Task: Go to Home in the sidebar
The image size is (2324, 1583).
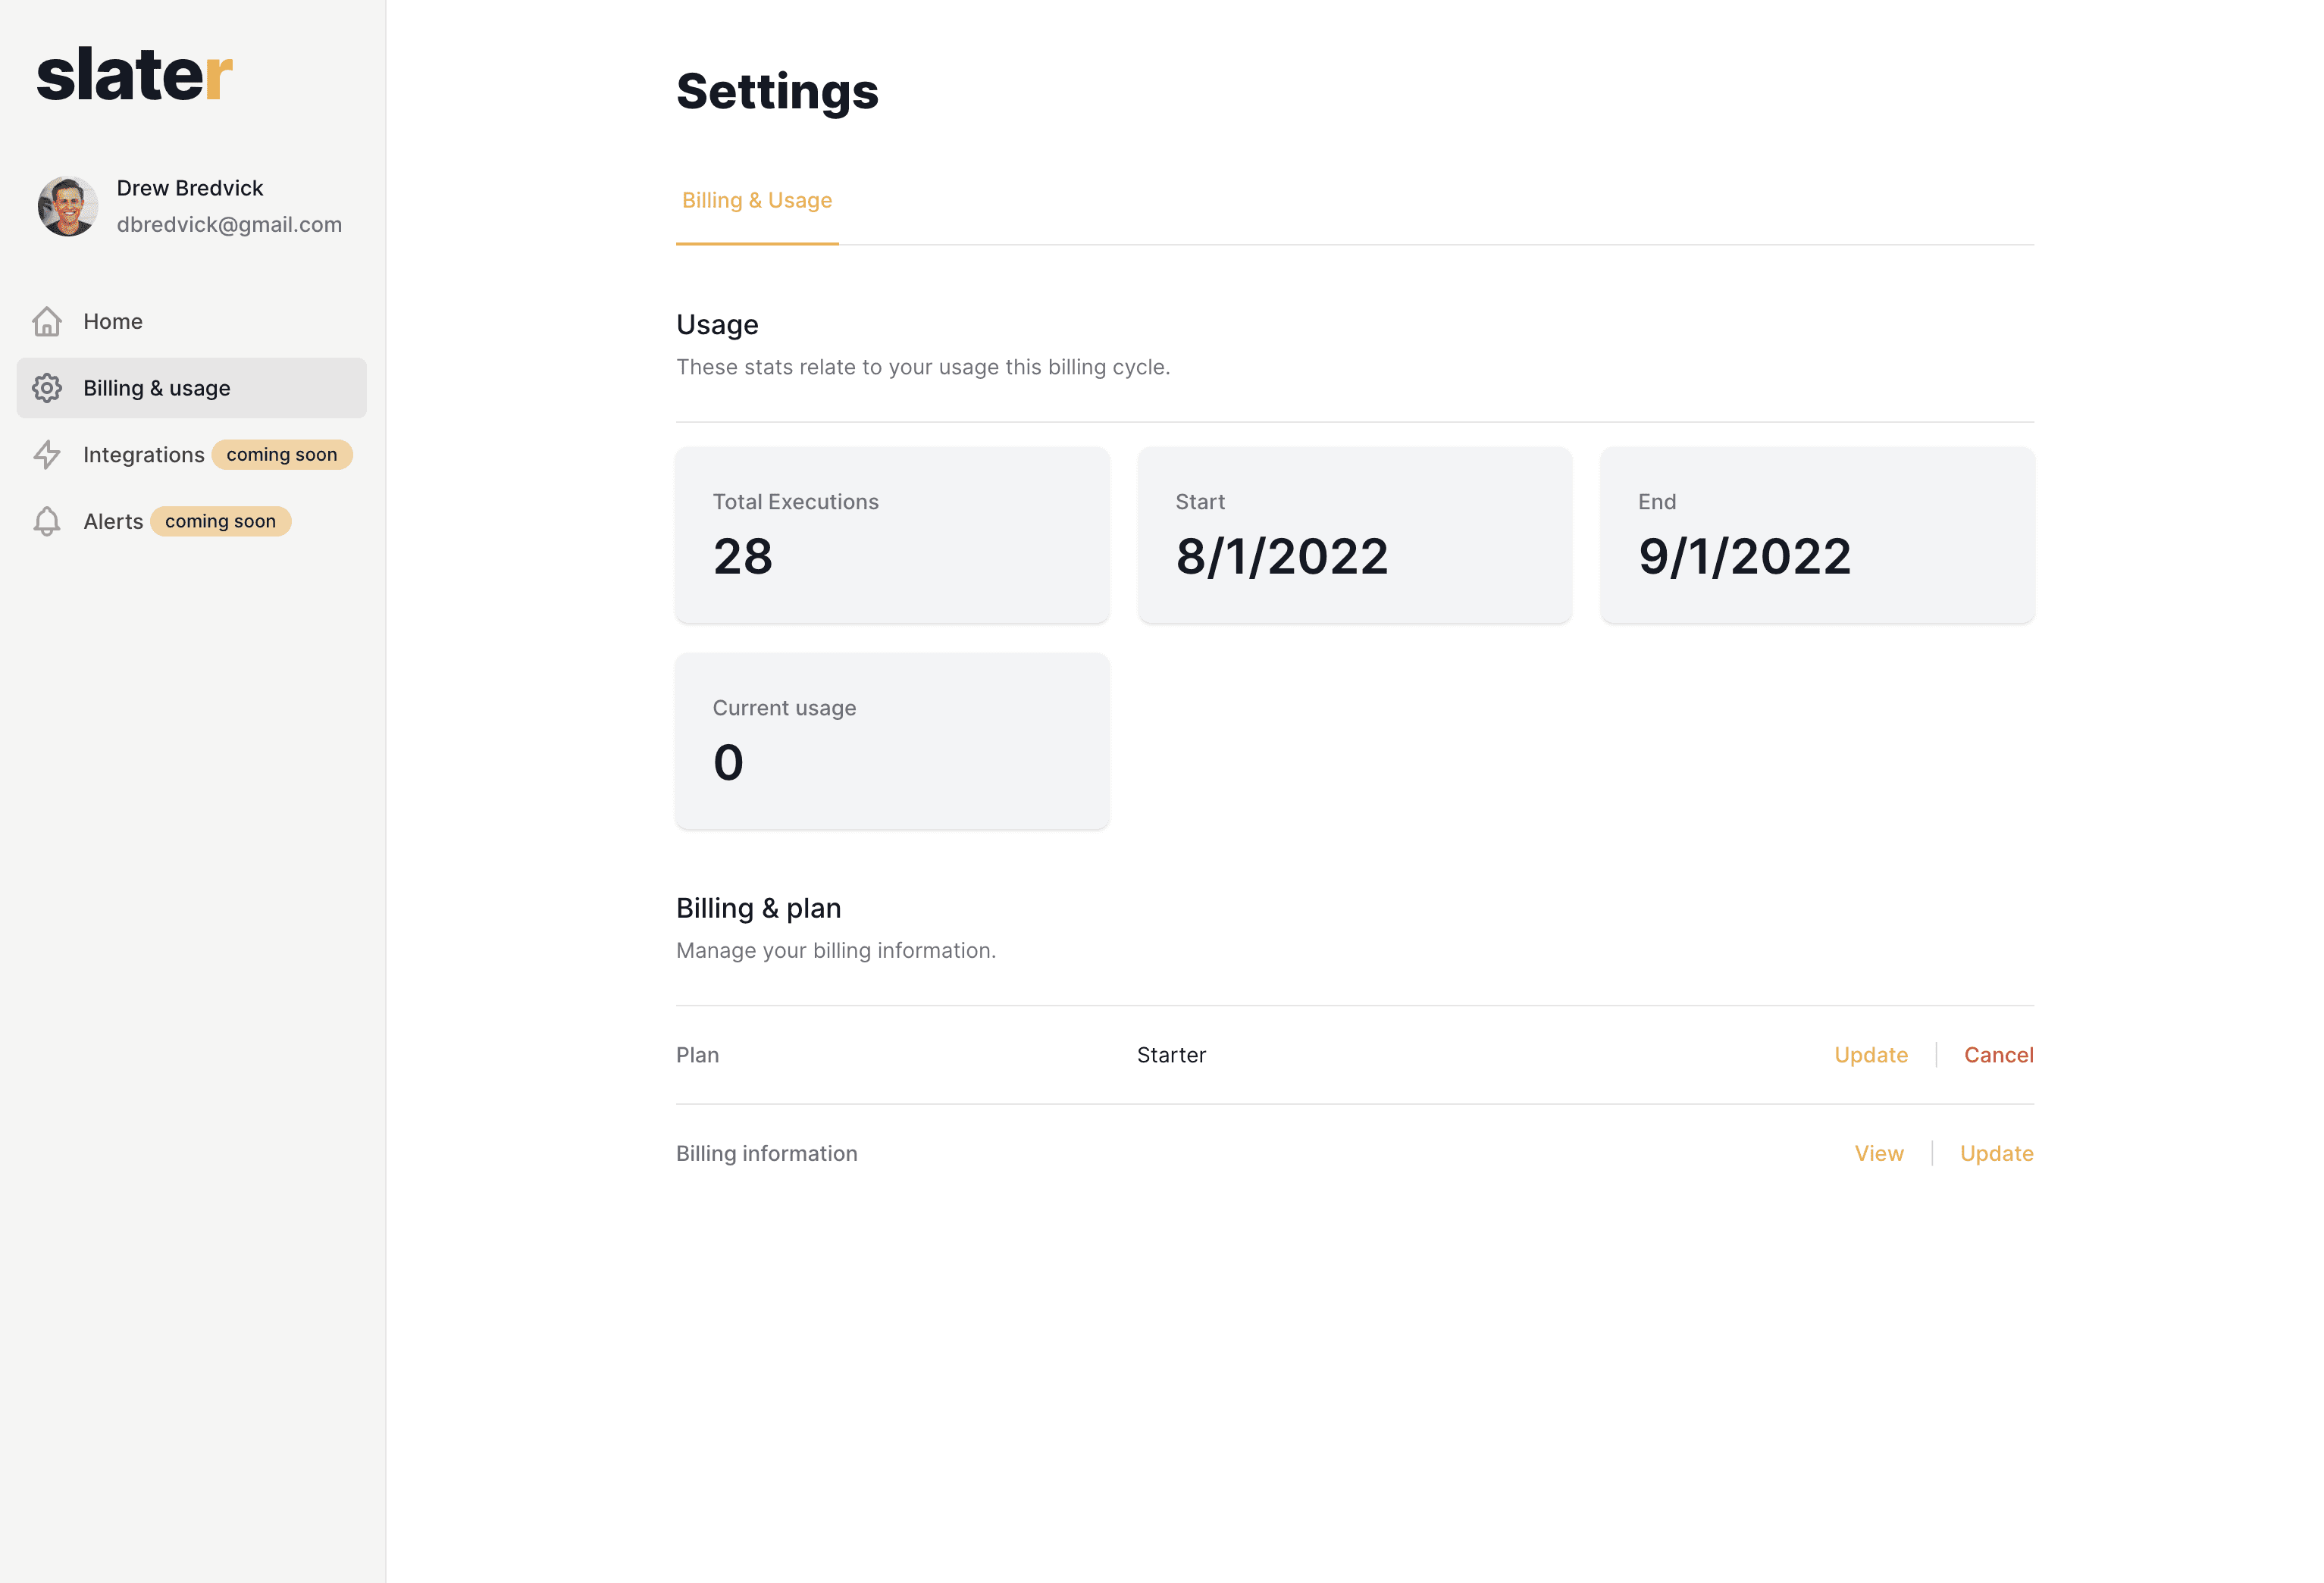Action: tap(192, 321)
